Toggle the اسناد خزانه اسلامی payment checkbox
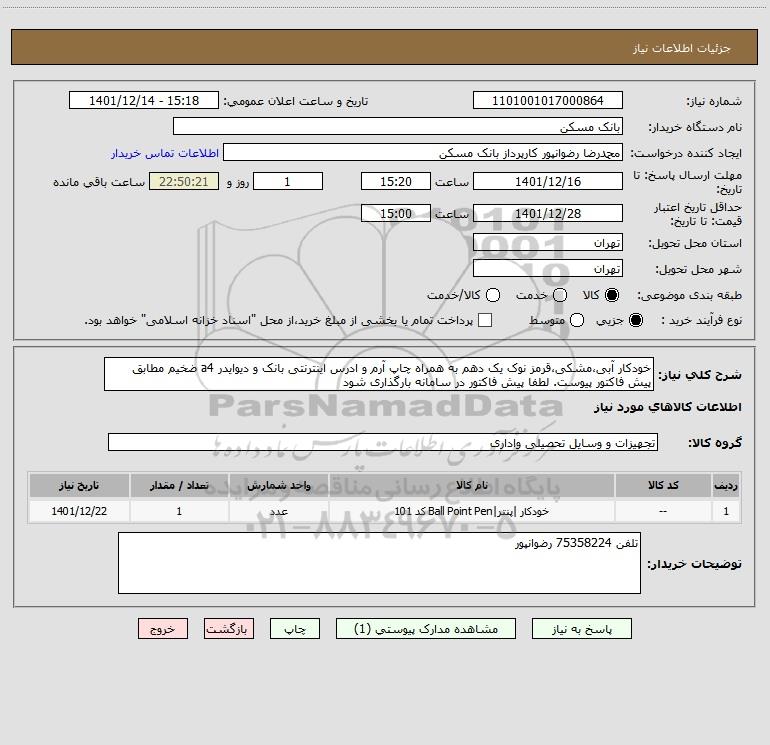Viewport: 770px width, 745px height. point(485,320)
